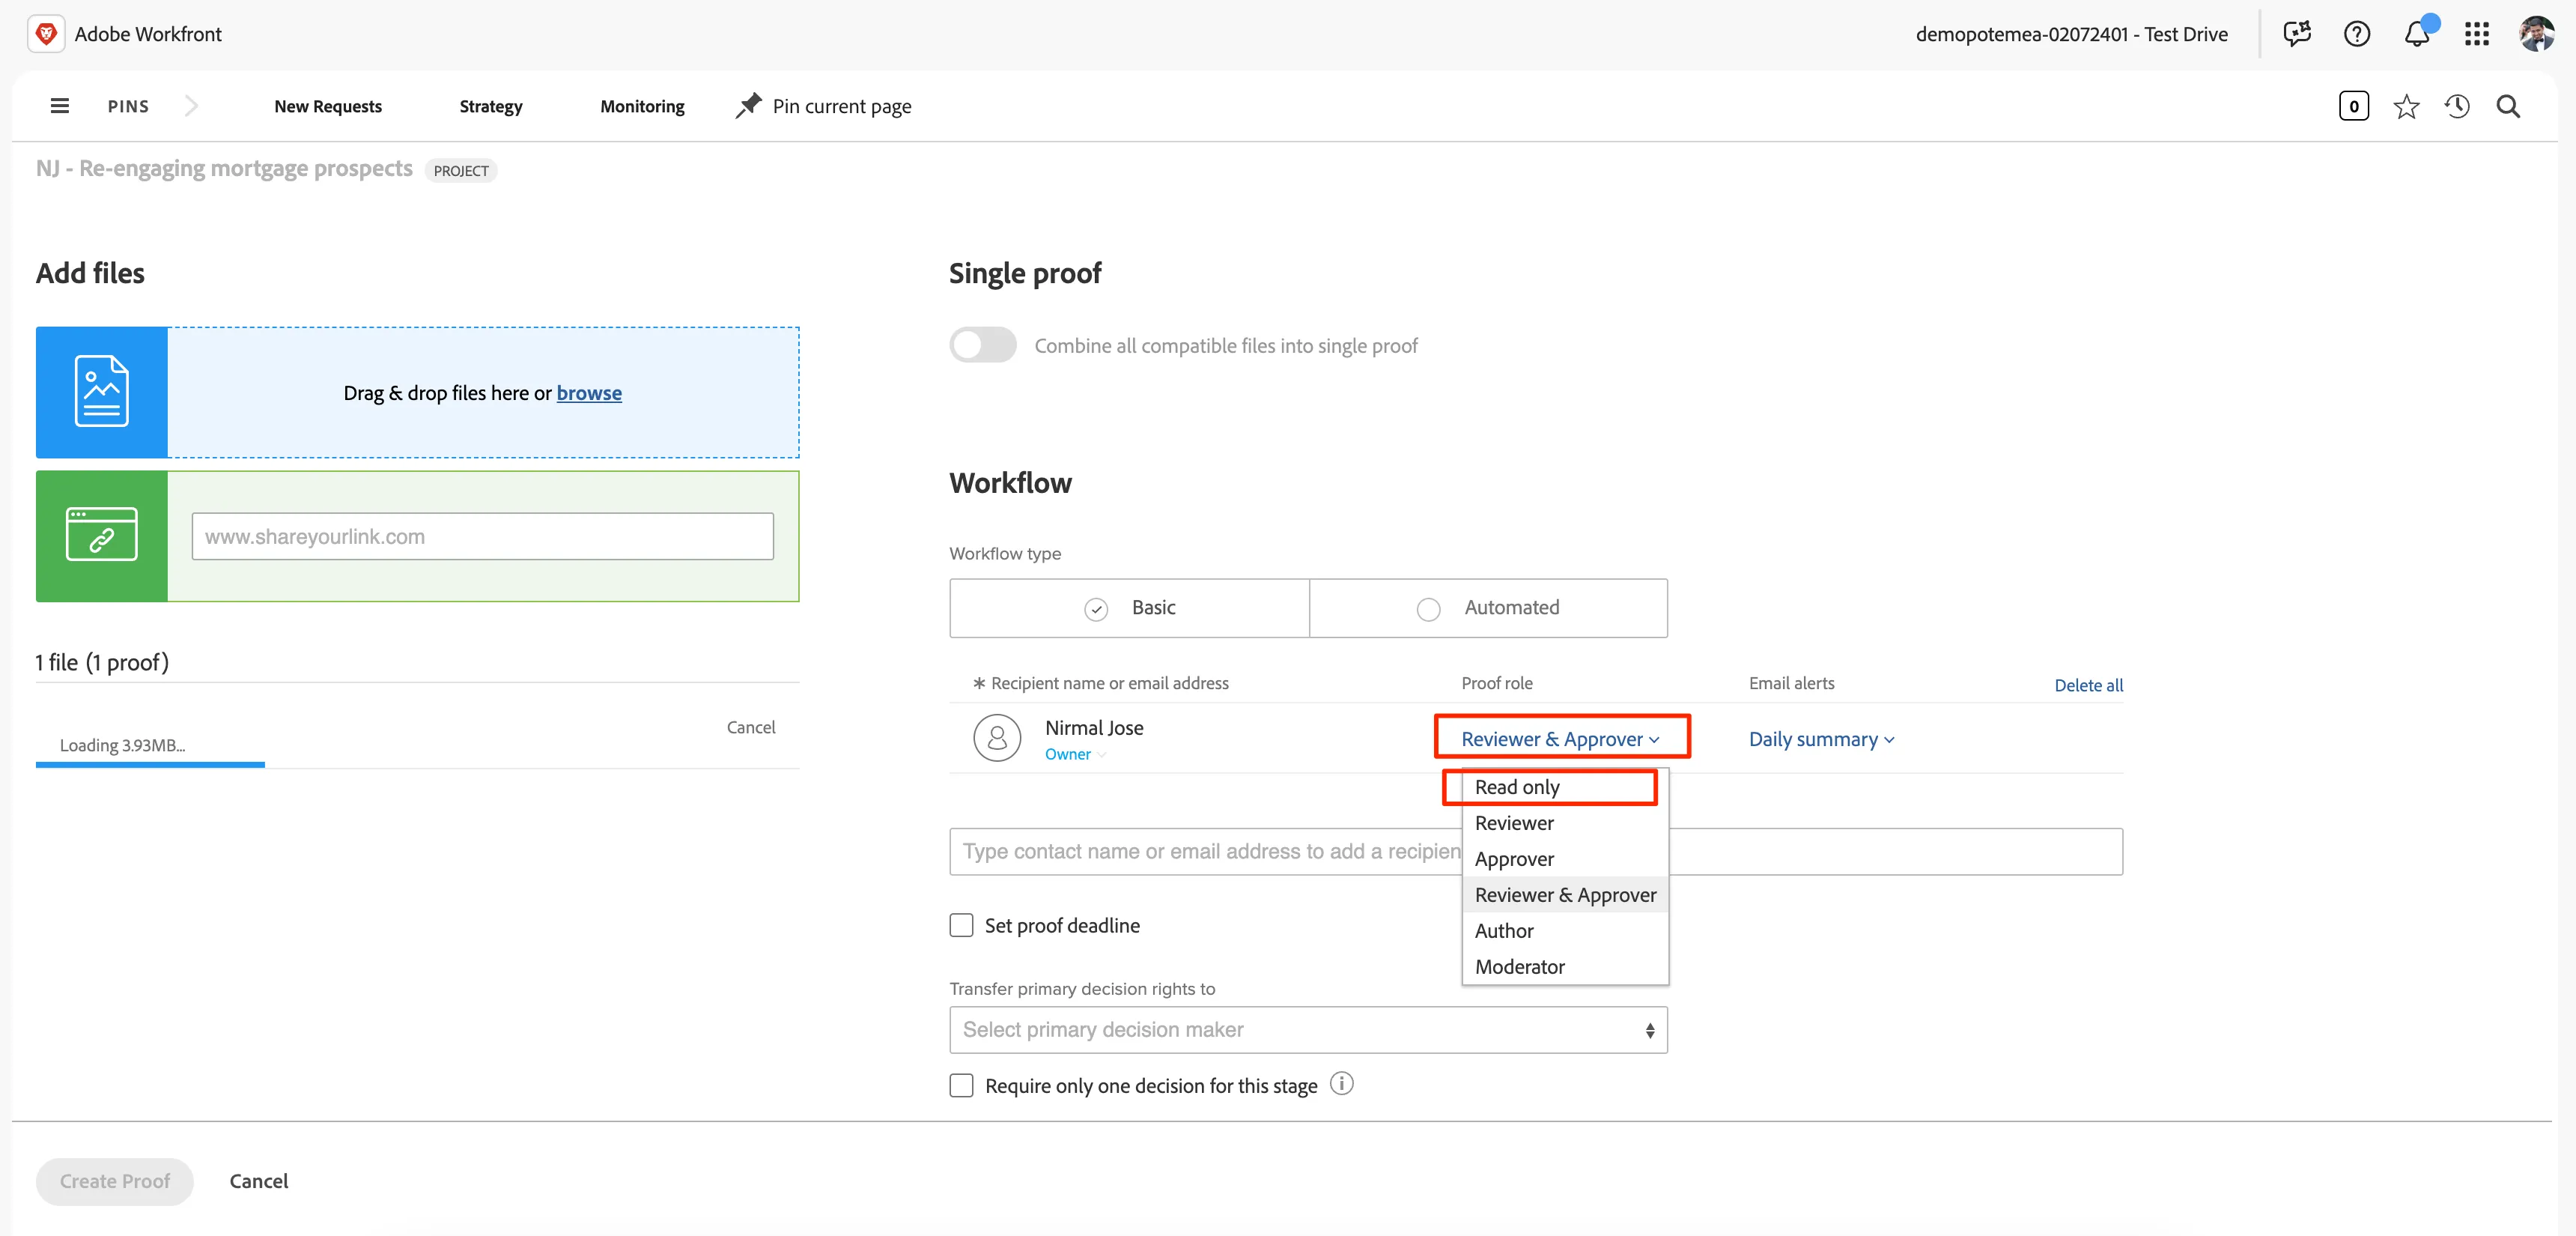Click the green web link icon
Image resolution: width=2576 pixels, height=1236 pixels.
(102, 536)
